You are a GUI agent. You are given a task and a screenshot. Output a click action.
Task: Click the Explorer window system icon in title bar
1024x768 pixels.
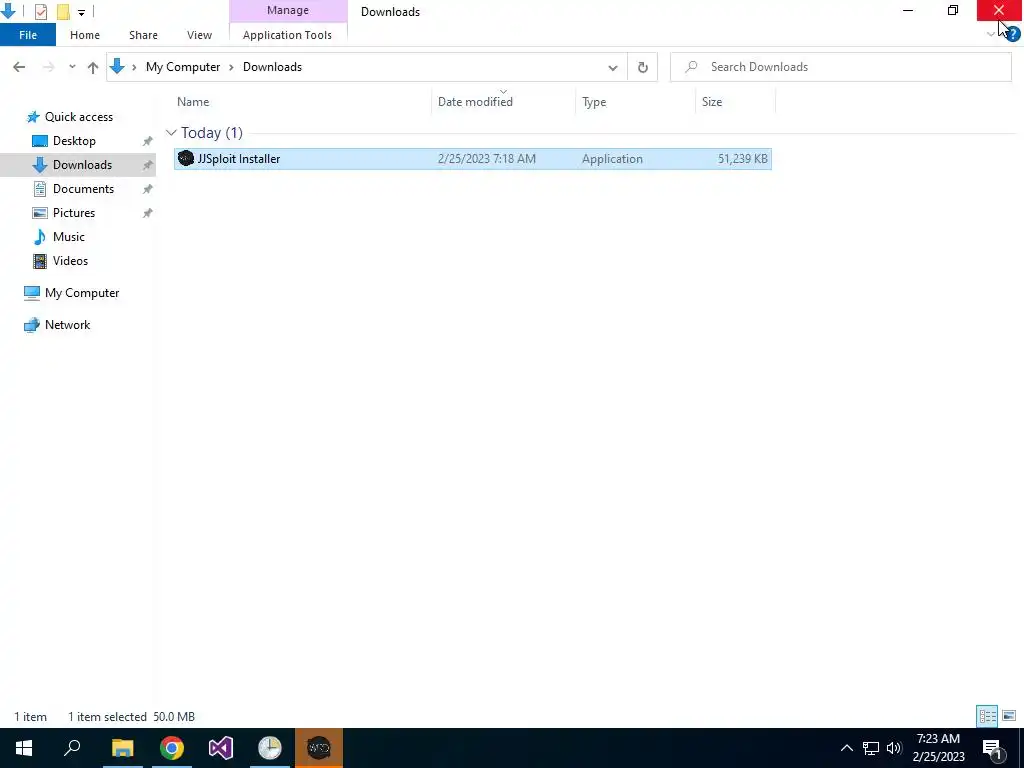pos(8,10)
